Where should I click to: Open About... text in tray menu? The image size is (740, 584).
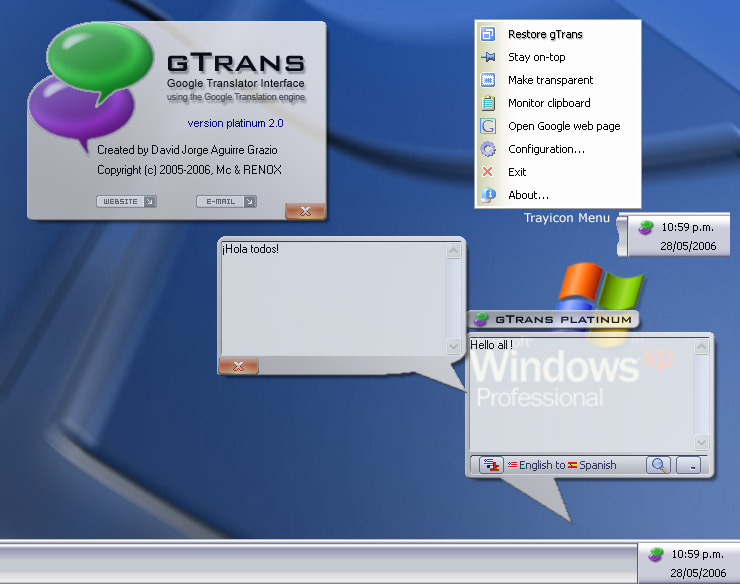tap(528, 195)
